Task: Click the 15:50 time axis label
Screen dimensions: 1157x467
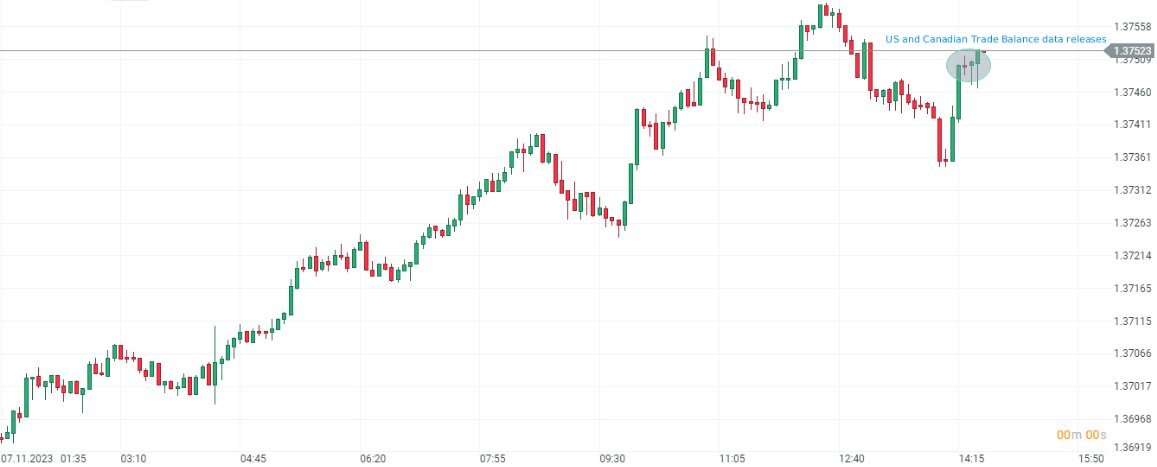Action: (1091, 459)
